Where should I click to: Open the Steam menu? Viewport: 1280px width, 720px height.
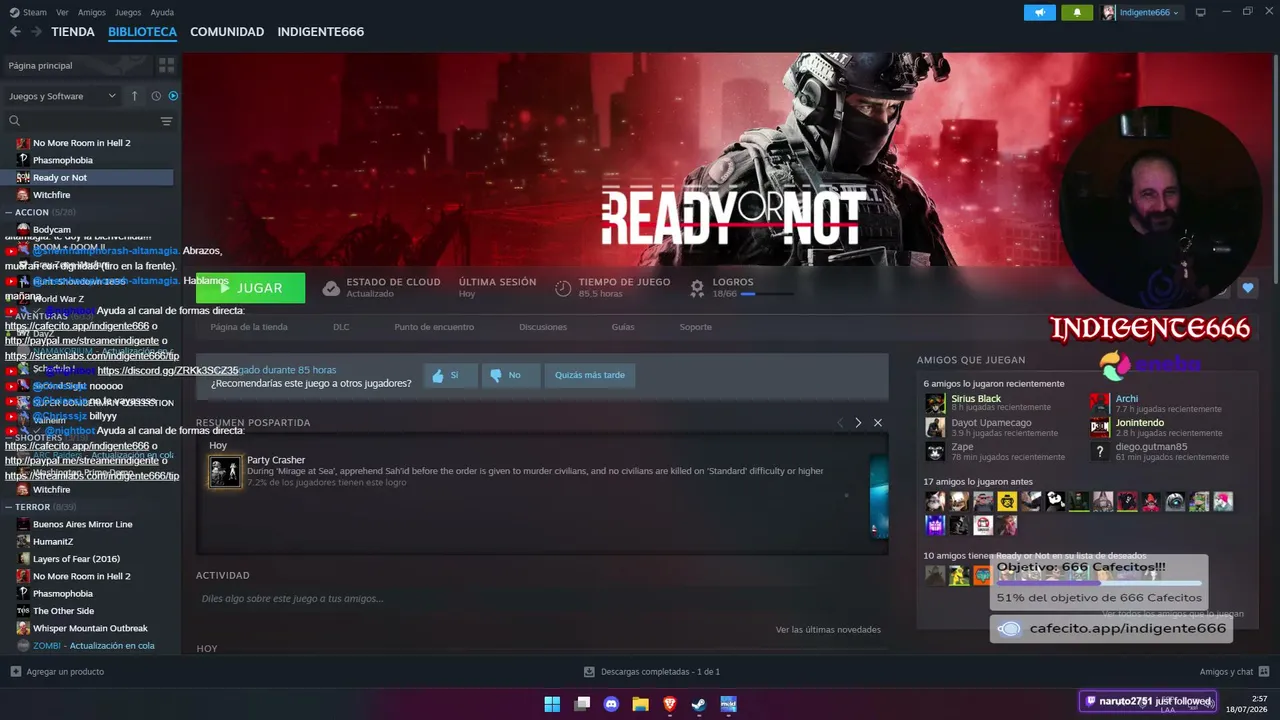(34, 12)
